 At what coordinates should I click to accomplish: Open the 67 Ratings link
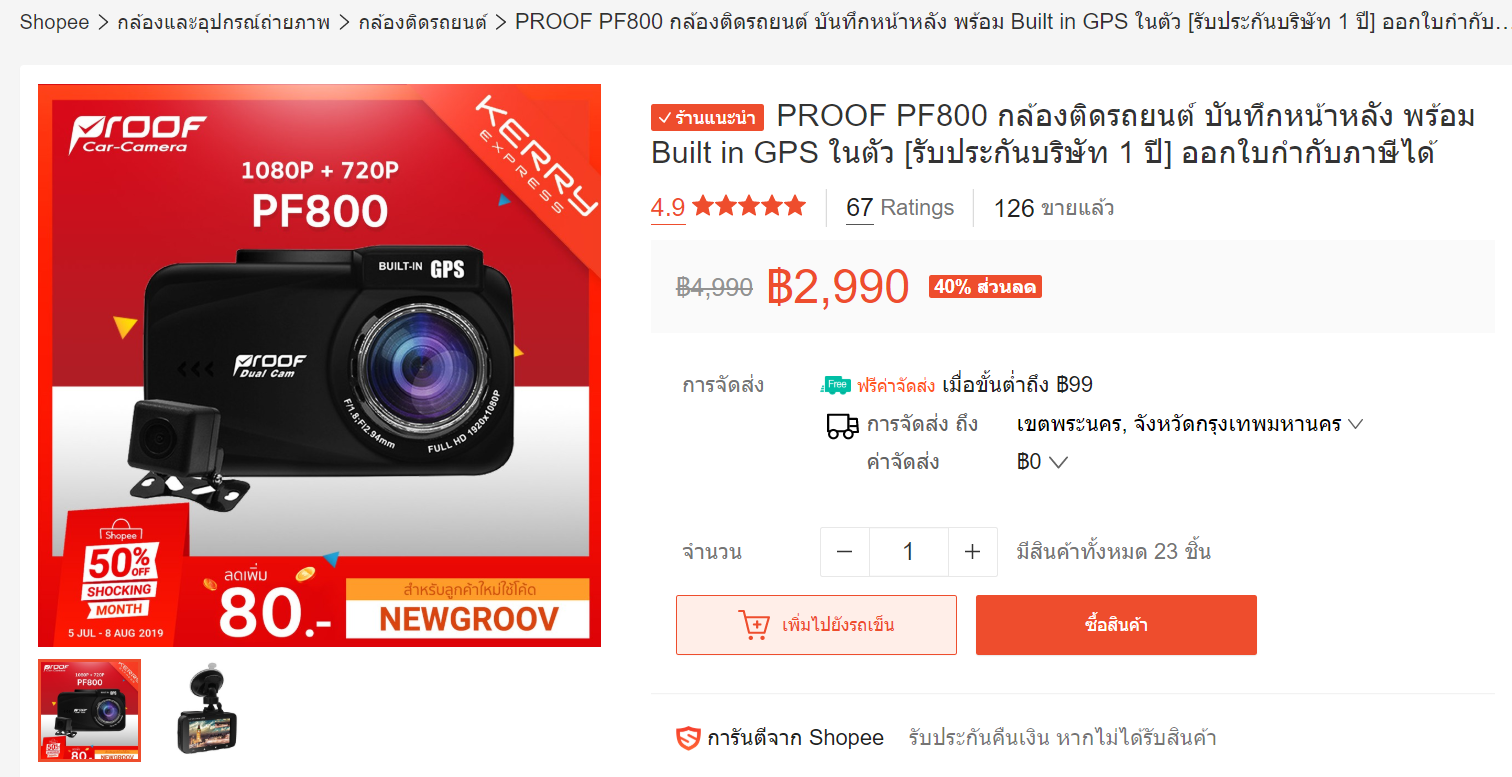(900, 208)
